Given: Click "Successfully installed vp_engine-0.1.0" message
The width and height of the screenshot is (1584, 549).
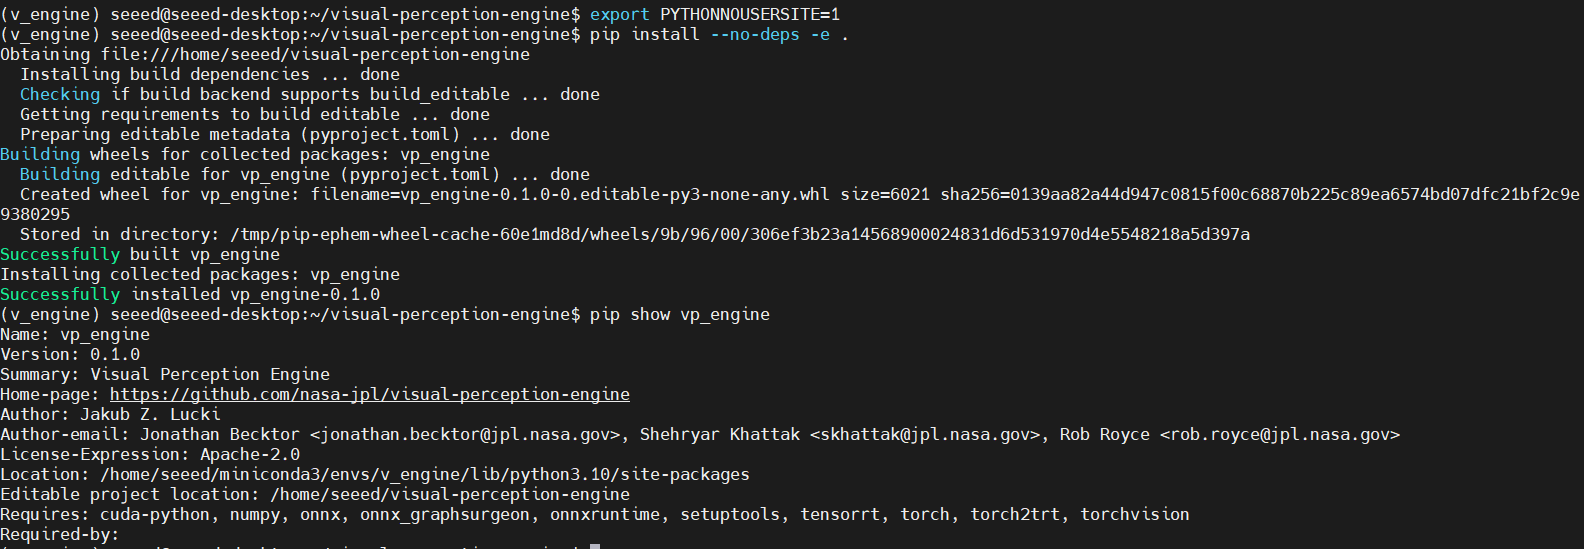Looking at the screenshot, I should [190, 294].
